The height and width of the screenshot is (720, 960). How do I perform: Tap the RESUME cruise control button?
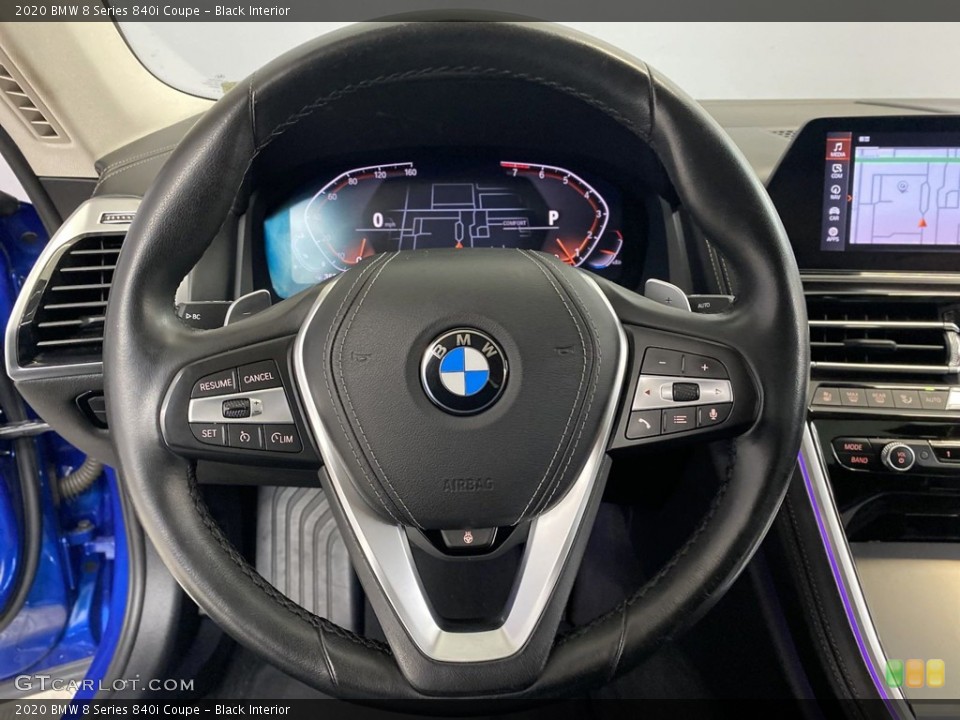[x=214, y=384]
